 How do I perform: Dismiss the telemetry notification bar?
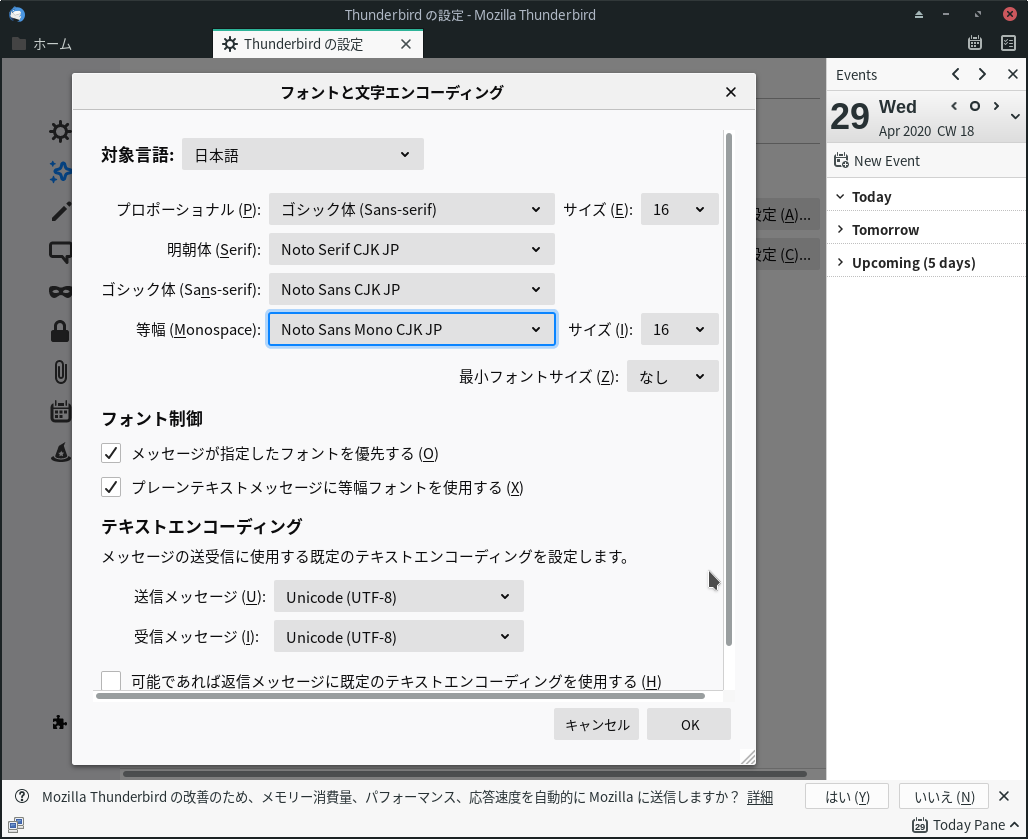[1004, 796]
